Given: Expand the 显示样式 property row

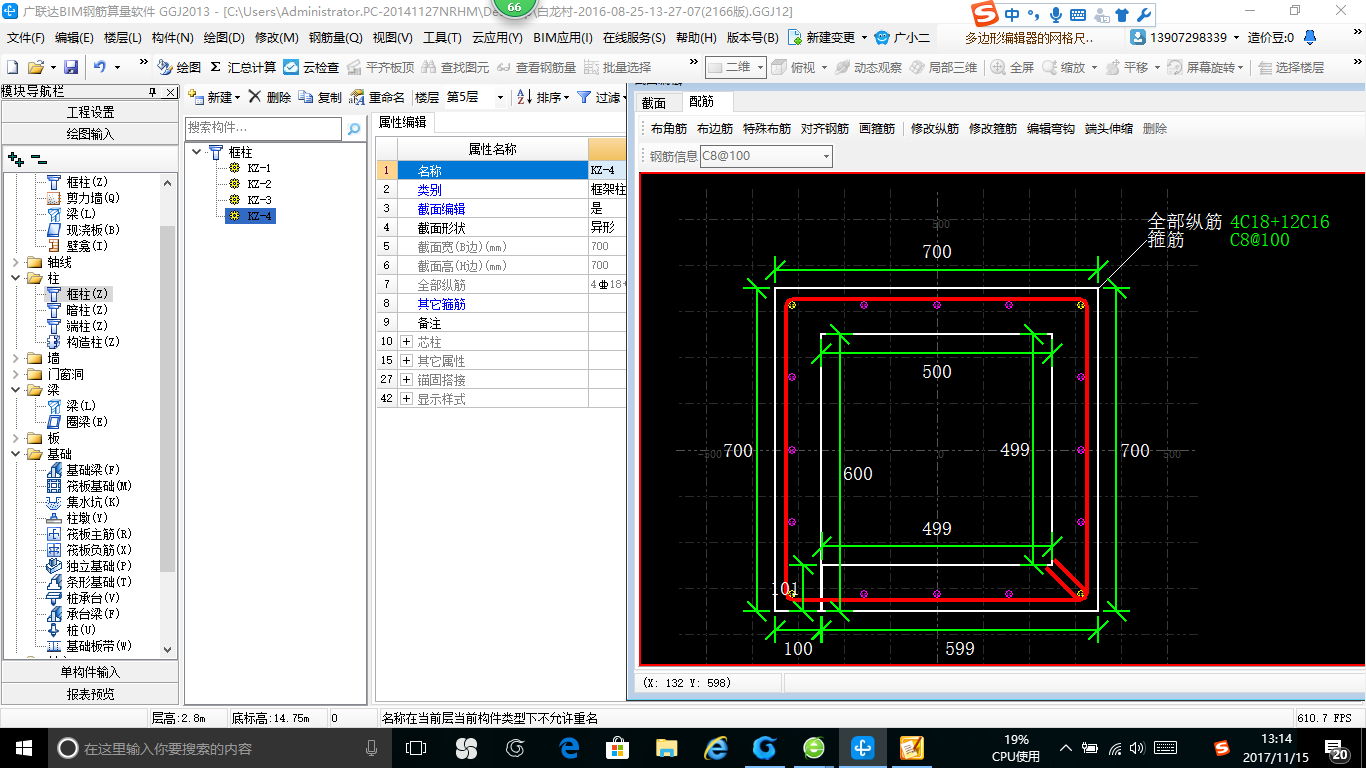Looking at the screenshot, I should (x=406, y=399).
